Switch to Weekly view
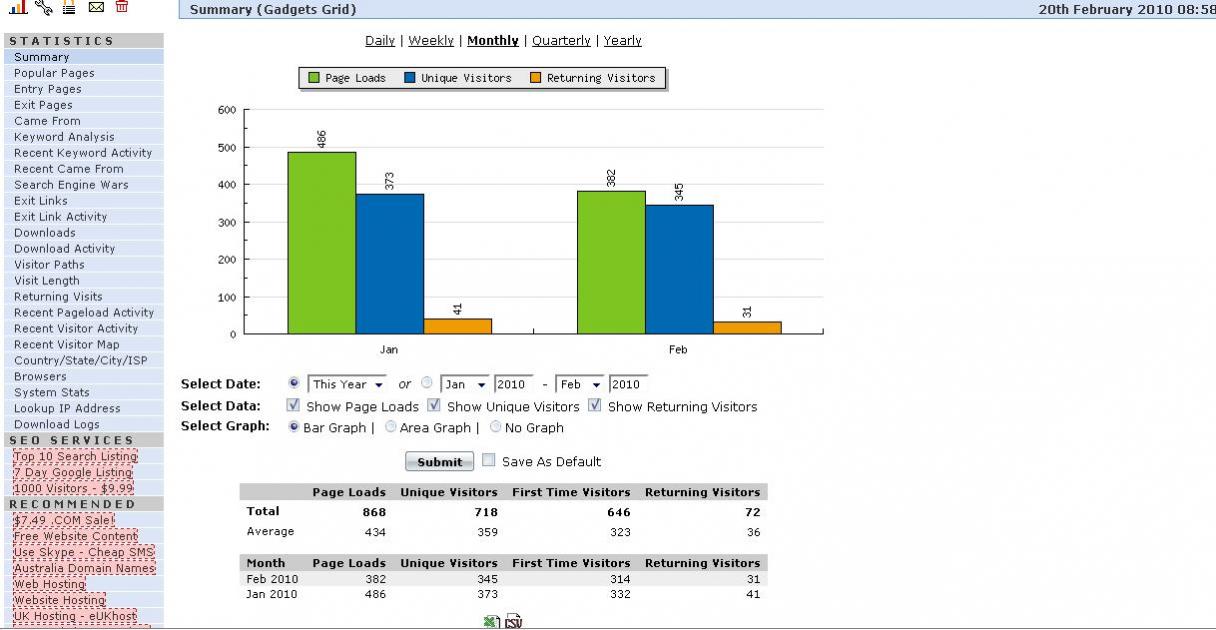This screenshot has height=630, width=1216. tap(431, 41)
